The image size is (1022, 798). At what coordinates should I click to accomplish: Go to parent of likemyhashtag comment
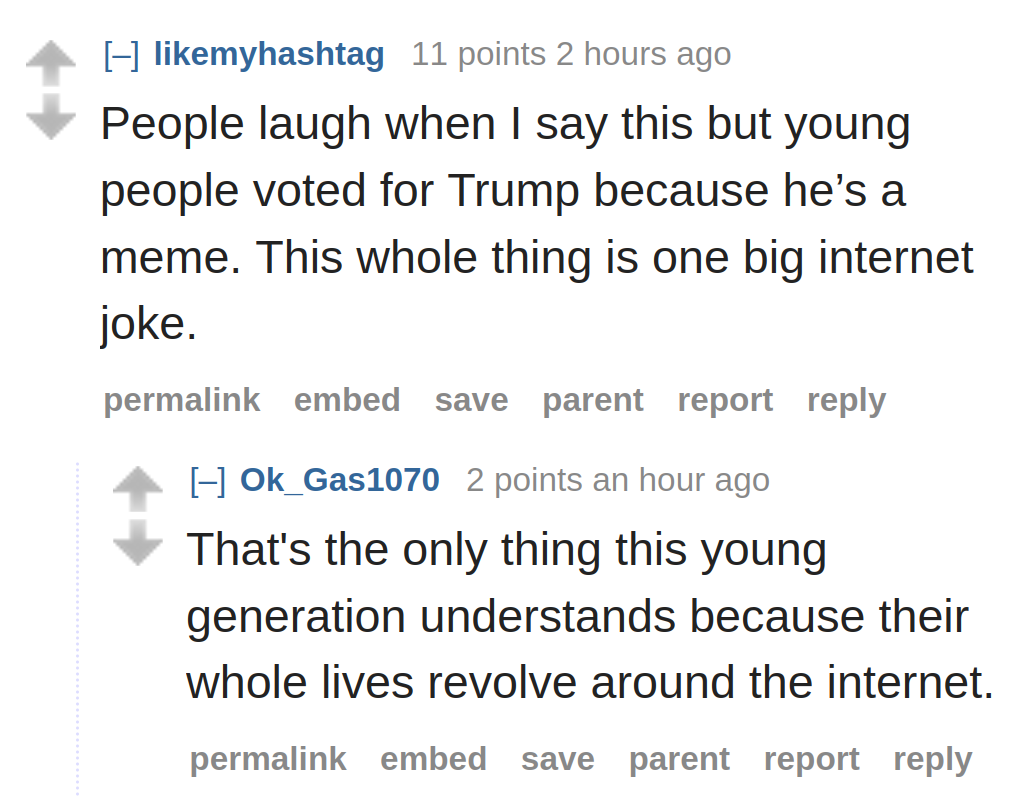click(x=593, y=400)
